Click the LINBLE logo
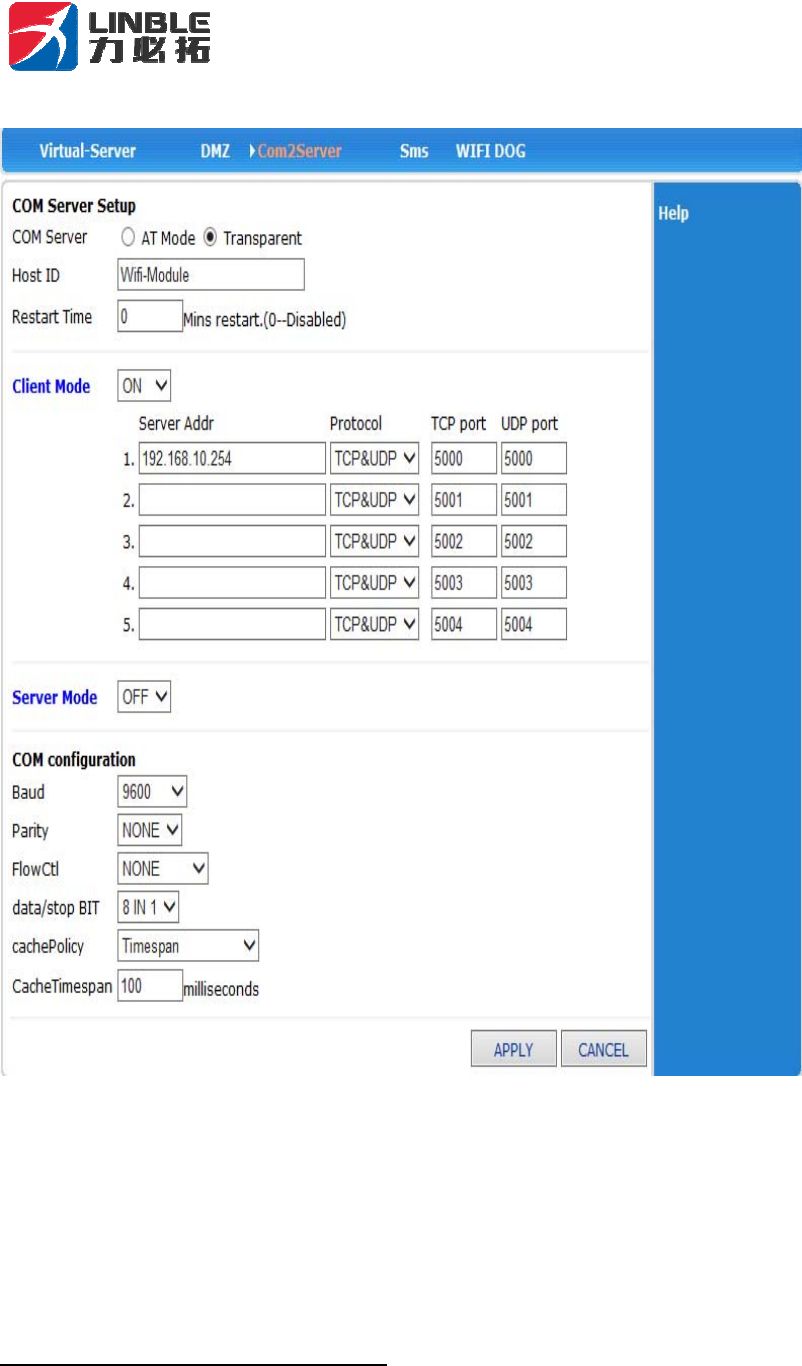The image size is (802, 1366). (110, 37)
